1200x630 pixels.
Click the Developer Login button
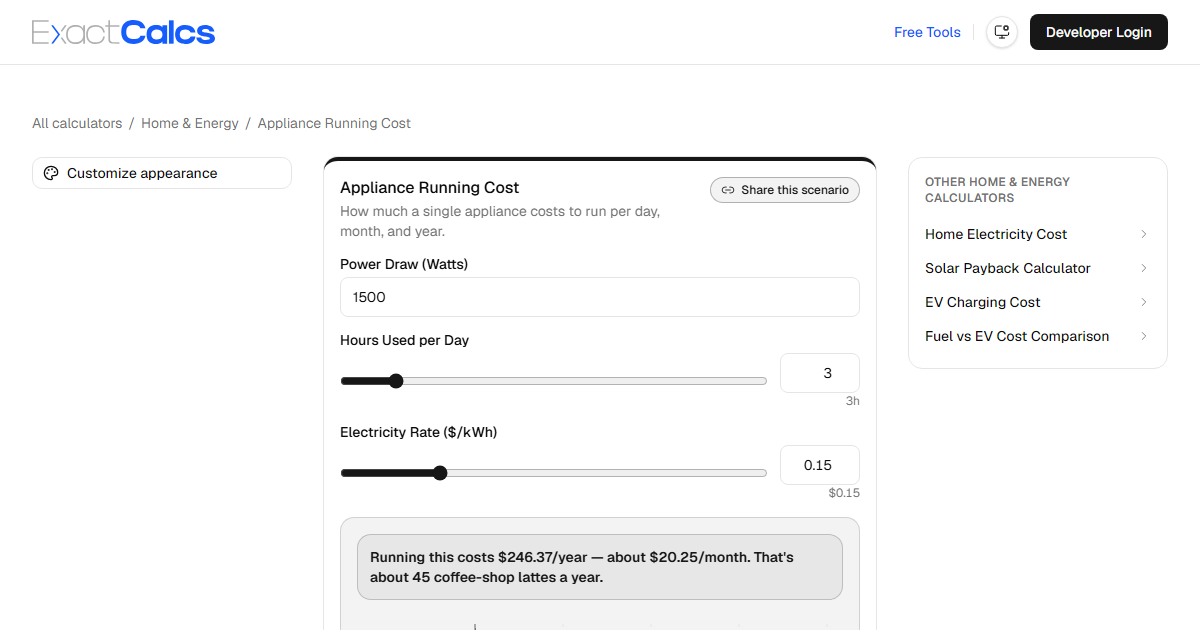click(x=1099, y=32)
